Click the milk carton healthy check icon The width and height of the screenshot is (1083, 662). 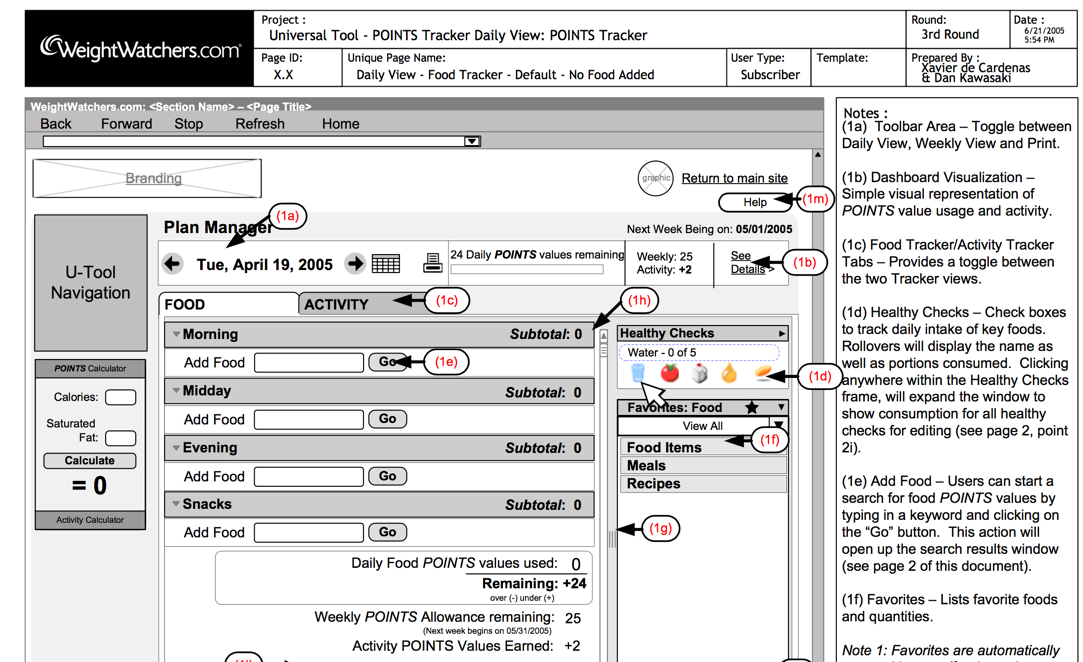point(700,373)
